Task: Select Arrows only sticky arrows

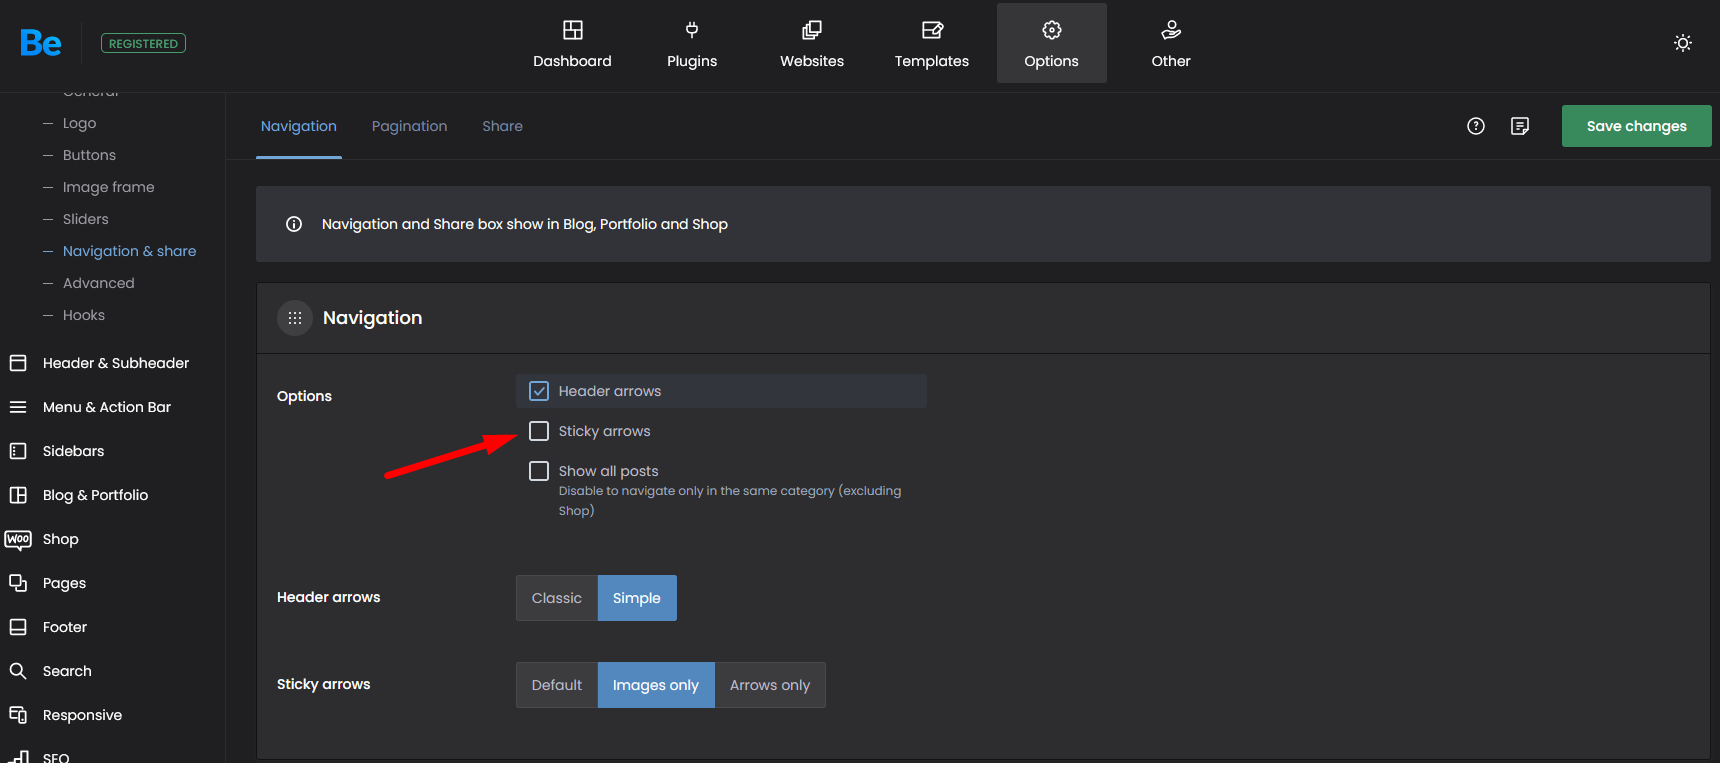Action: click(770, 685)
